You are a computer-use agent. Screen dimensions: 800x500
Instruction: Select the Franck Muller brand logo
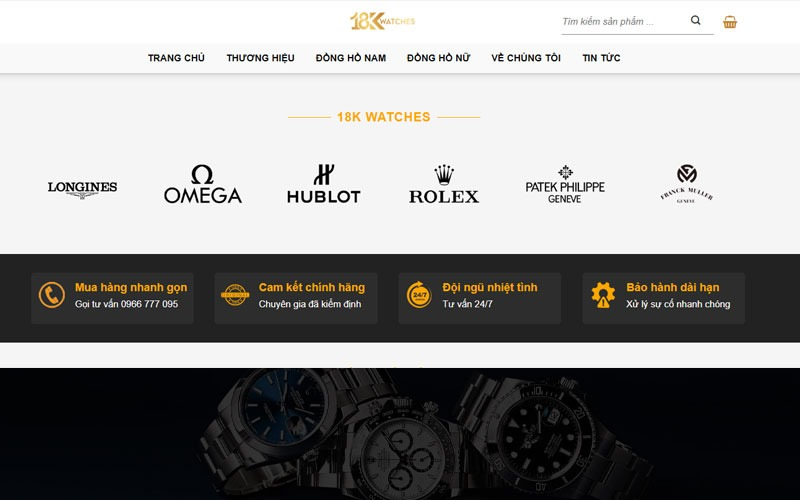[x=686, y=184]
